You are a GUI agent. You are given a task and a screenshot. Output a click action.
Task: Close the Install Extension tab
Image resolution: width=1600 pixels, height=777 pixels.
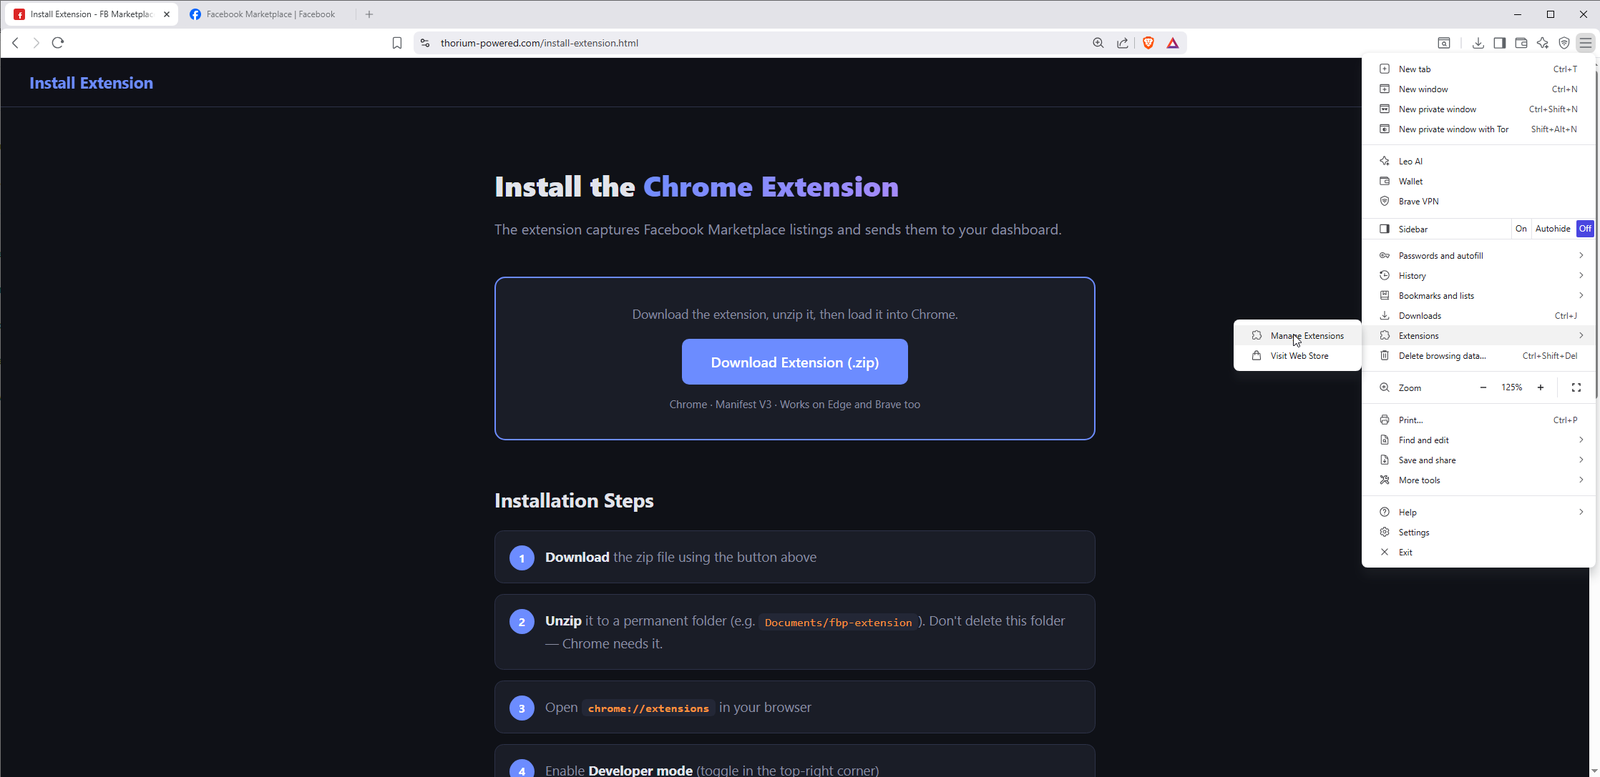tap(167, 14)
